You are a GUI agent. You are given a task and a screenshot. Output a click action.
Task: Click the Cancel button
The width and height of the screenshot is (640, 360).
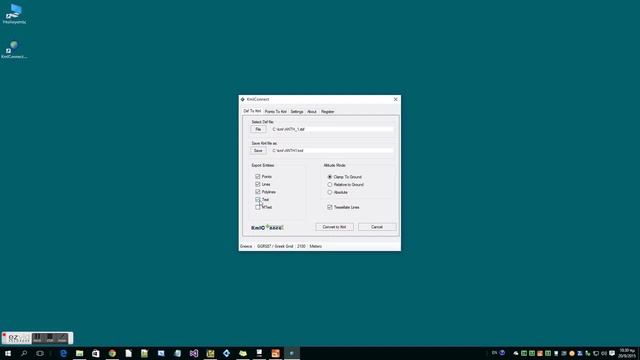pos(377,227)
